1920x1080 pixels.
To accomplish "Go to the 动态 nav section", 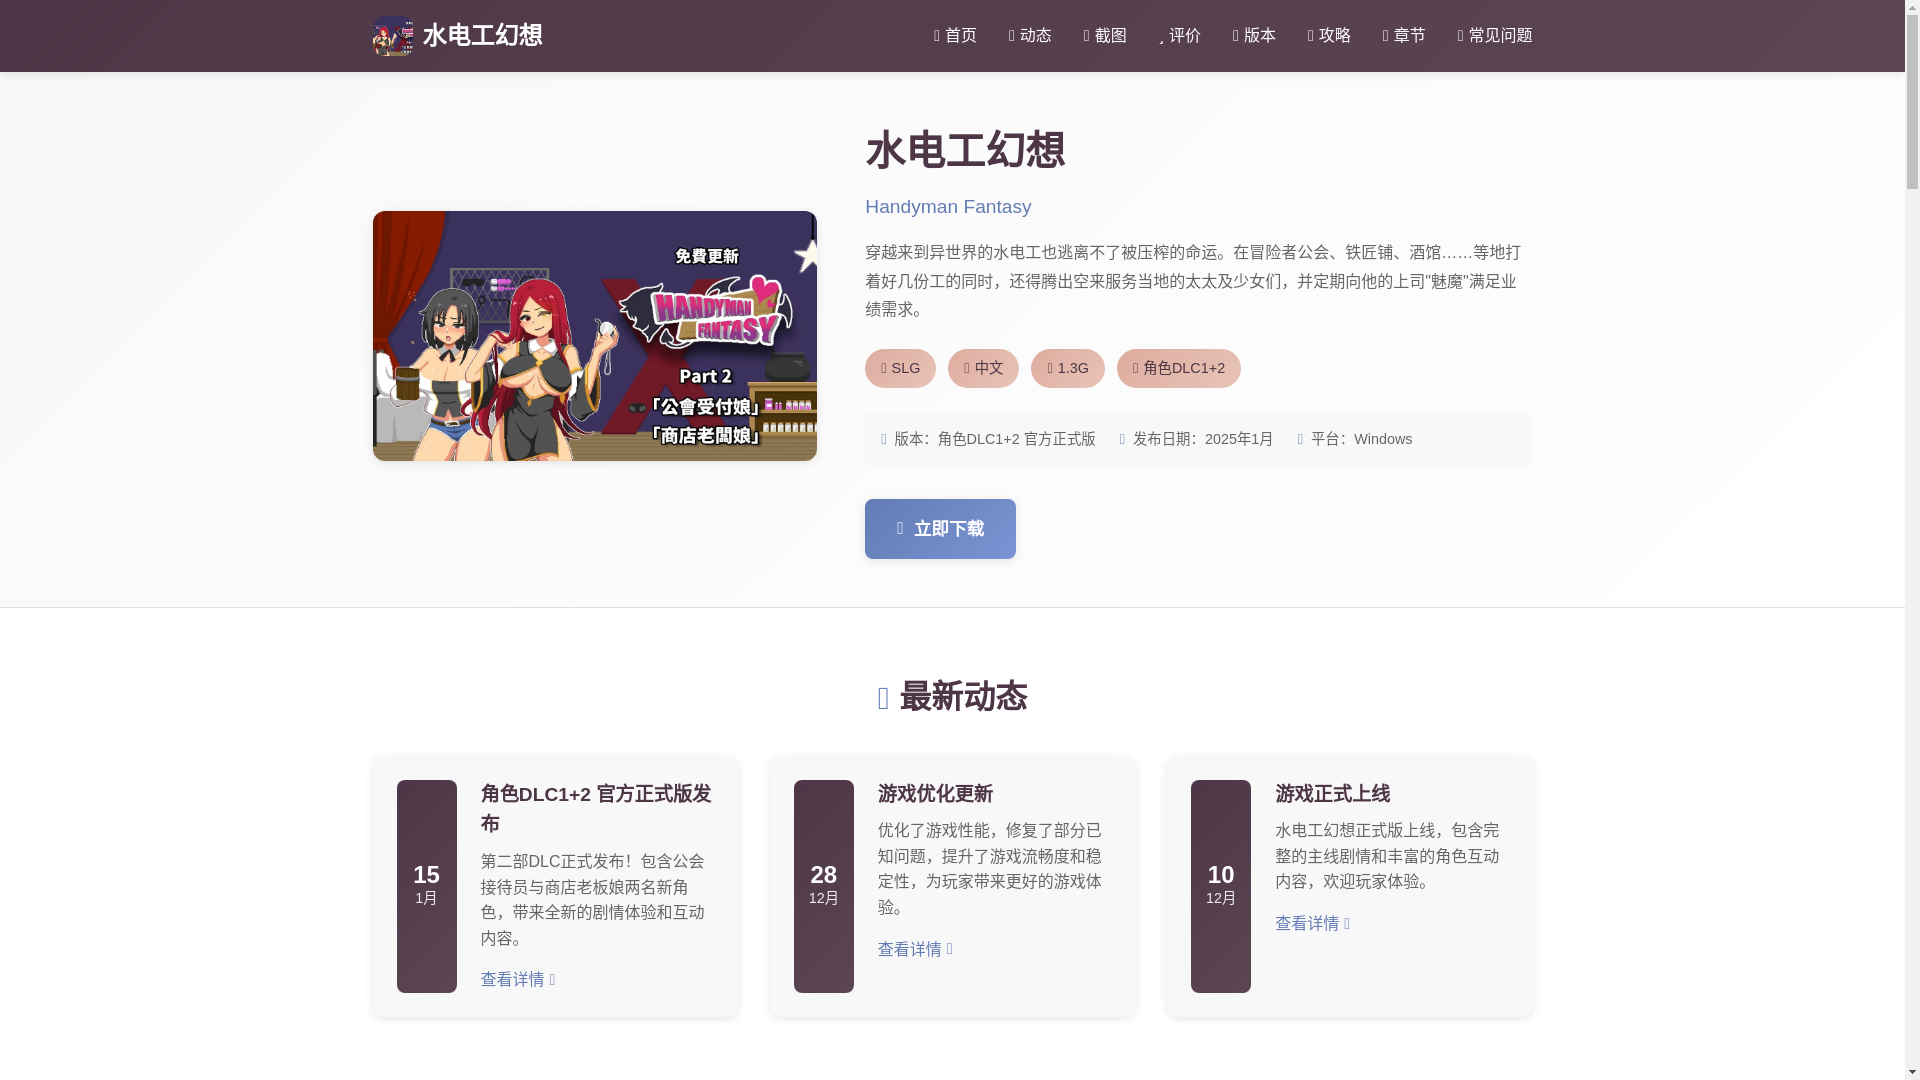I will pyautogui.click(x=1030, y=36).
